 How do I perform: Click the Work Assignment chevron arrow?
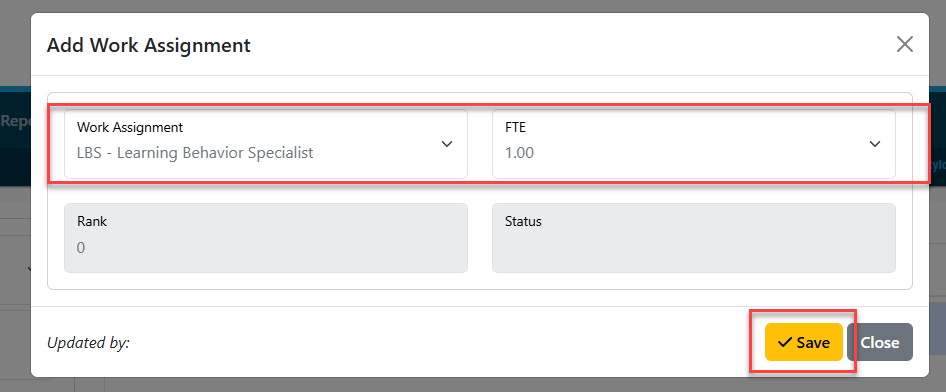[447, 144]
